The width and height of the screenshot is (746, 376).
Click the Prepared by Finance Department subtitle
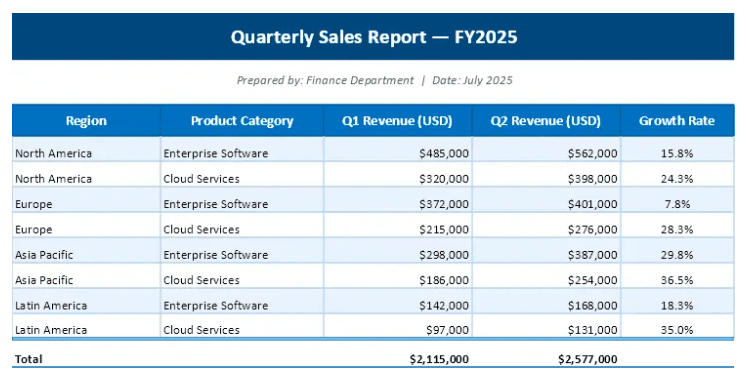point(374,80)
